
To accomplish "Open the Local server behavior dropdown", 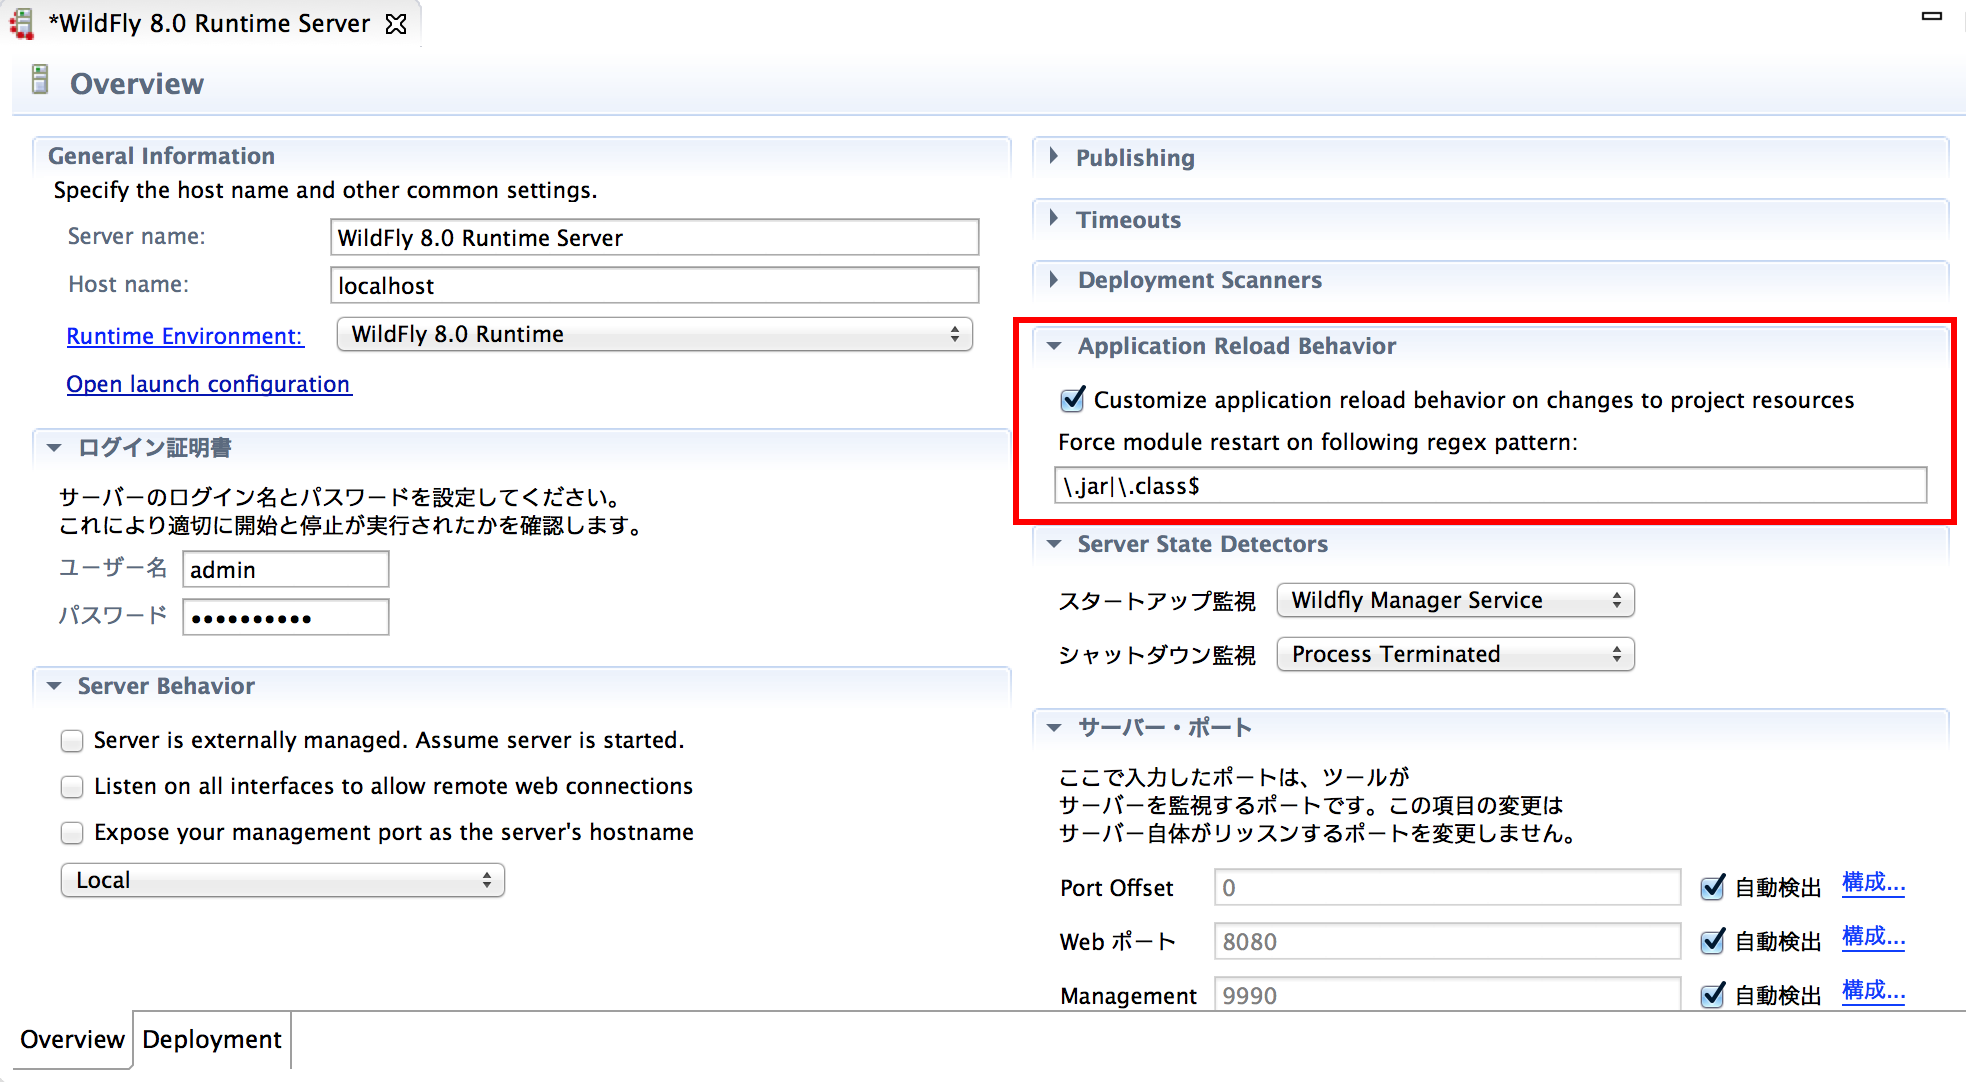I will pyautogui.click(x=283, y=880).
